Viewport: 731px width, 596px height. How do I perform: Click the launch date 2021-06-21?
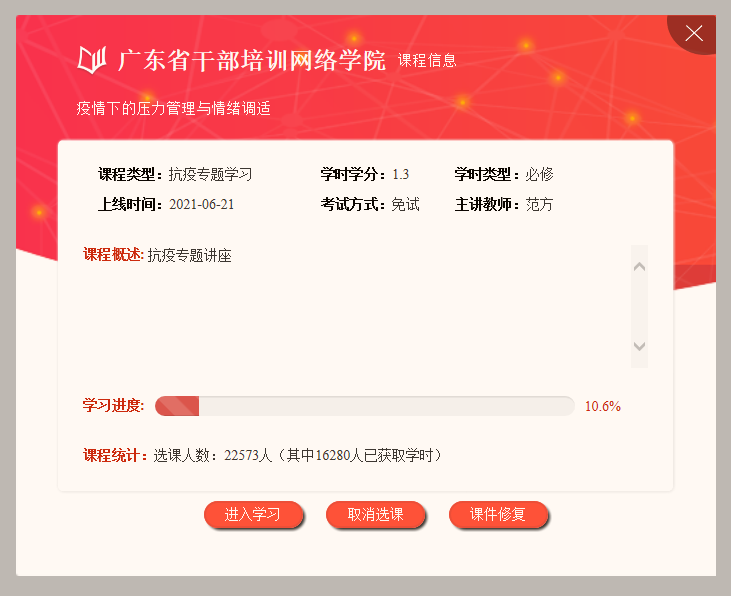201,205
